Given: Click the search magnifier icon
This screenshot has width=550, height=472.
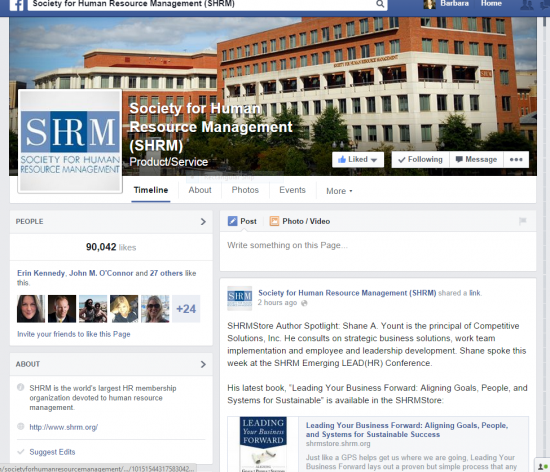Looking at the screenshot, I should coord(380,4).
